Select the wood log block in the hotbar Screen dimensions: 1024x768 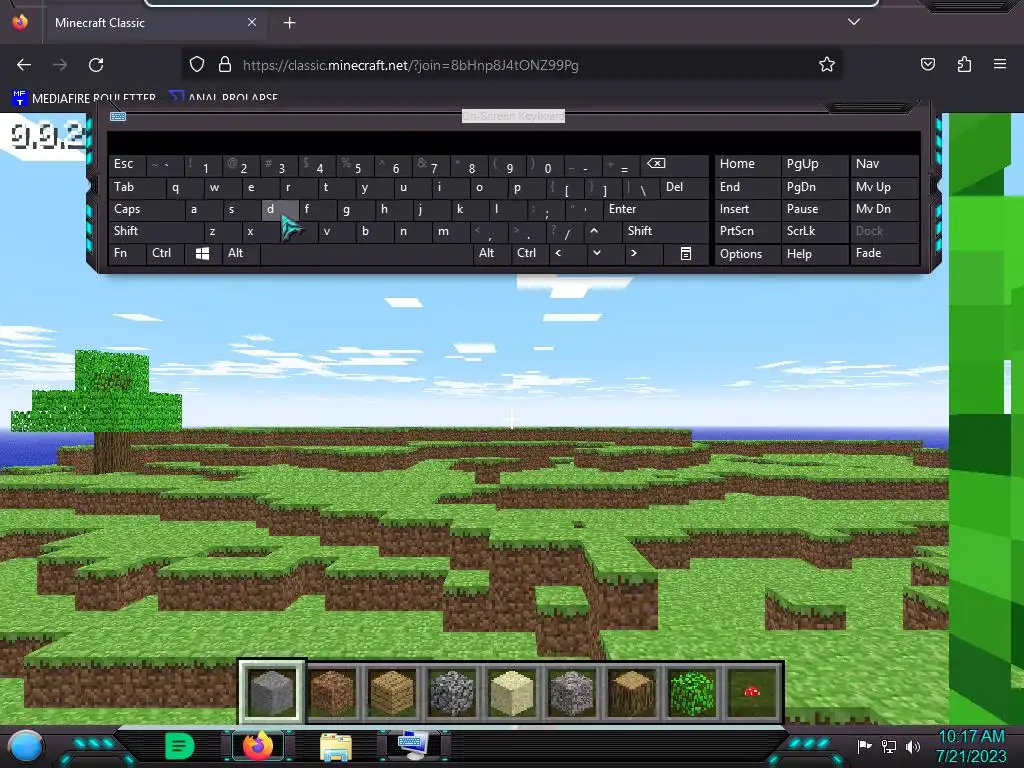[632, 692]
